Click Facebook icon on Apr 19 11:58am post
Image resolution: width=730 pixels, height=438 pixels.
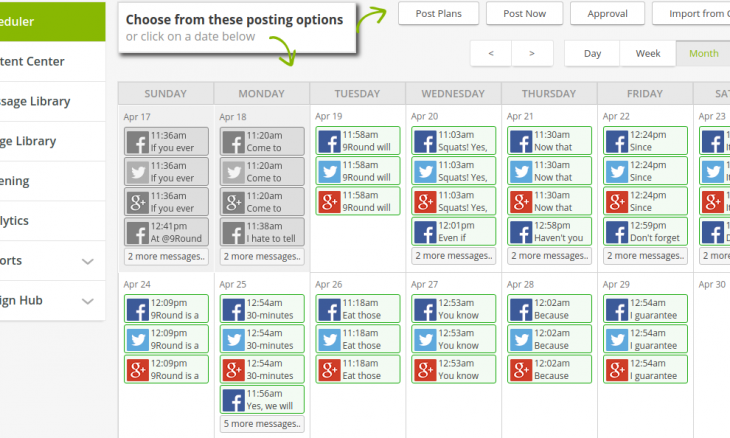pyautogui.click(x=329, y=141)
